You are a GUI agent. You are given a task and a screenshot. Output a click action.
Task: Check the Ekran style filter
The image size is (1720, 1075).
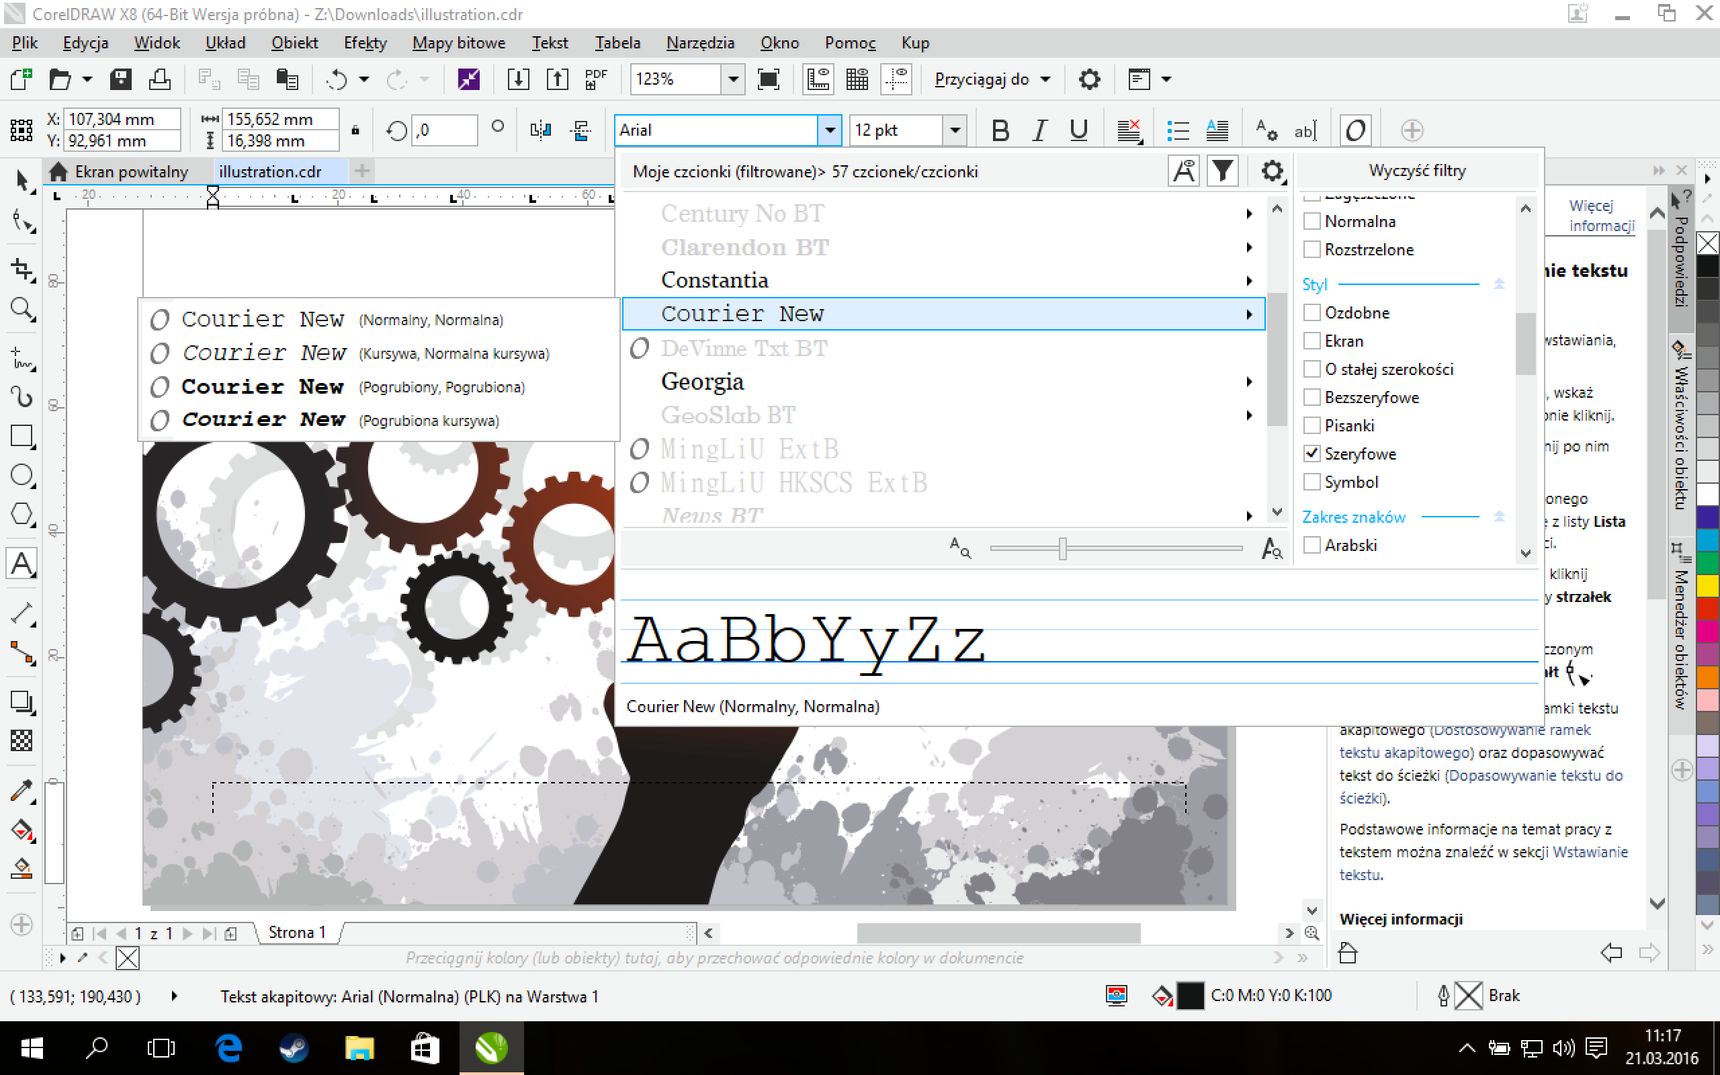tap(1313, 341)
